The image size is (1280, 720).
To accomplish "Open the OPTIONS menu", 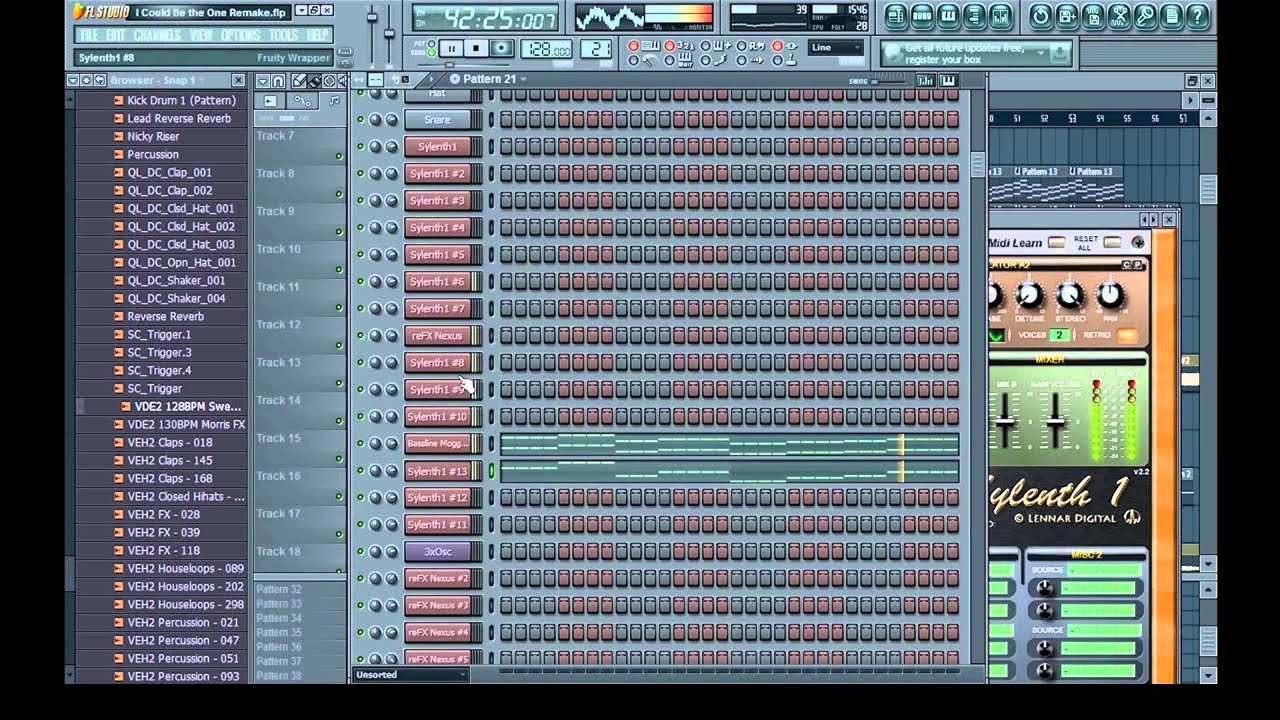I will coord(240,36).
